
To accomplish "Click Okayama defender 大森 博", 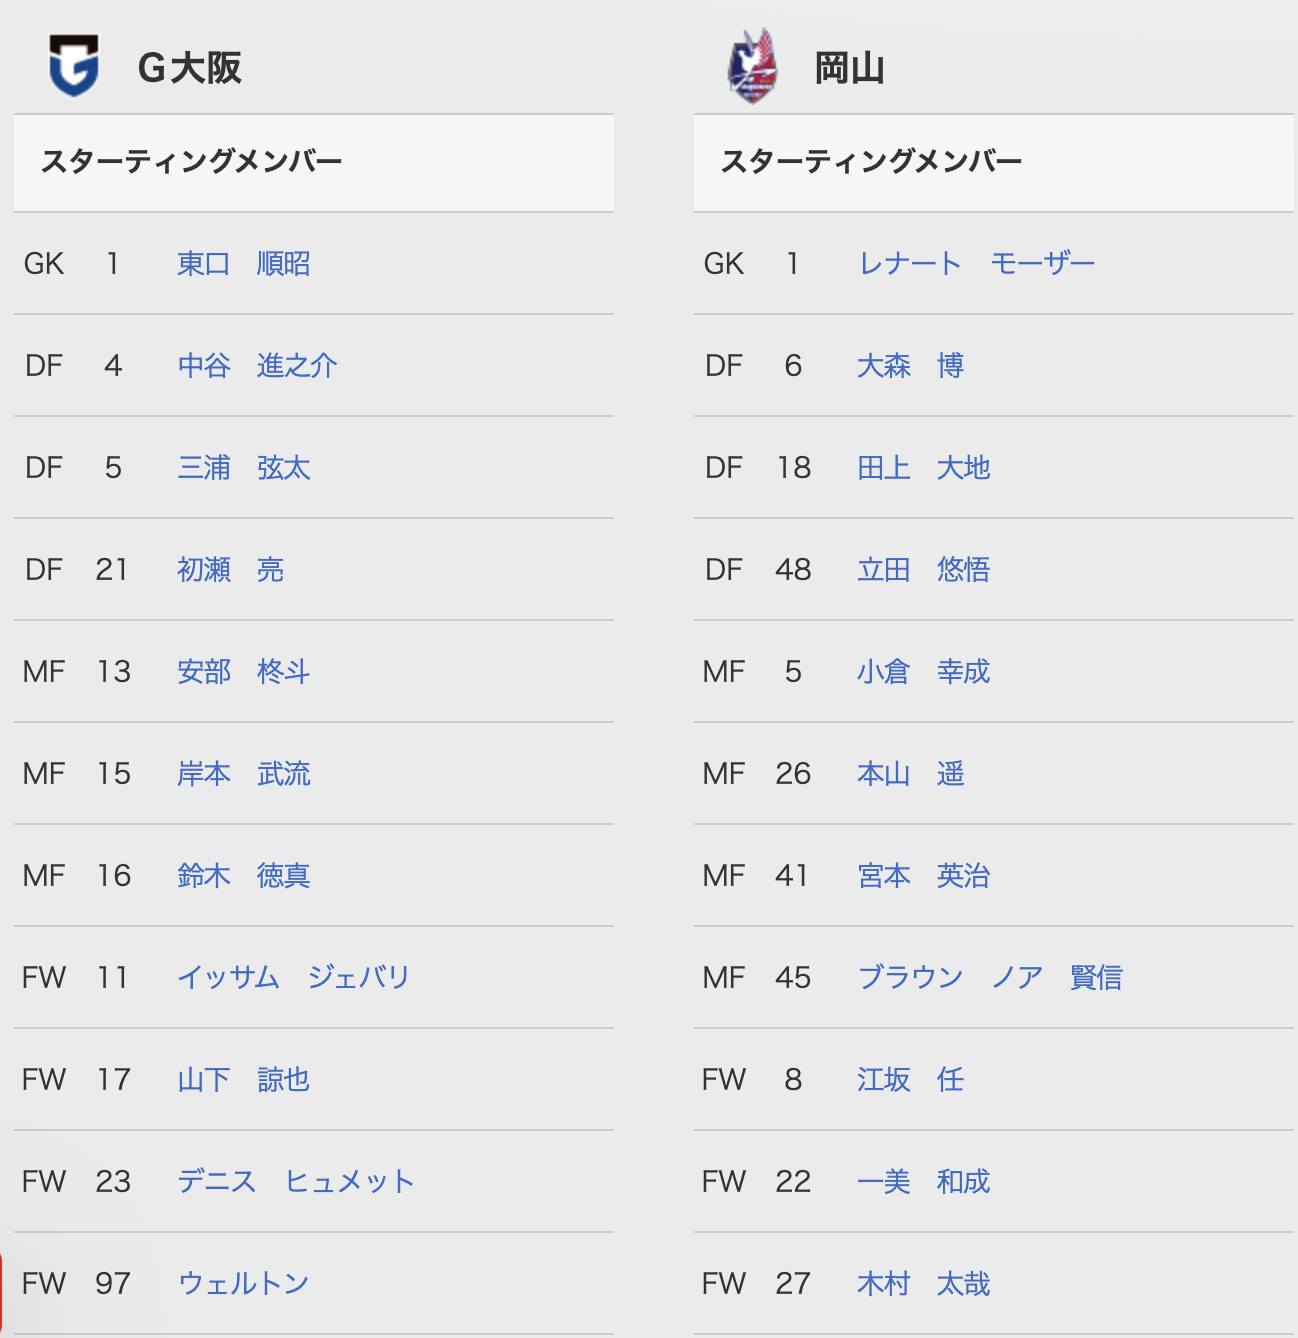I will pos(910,366).
